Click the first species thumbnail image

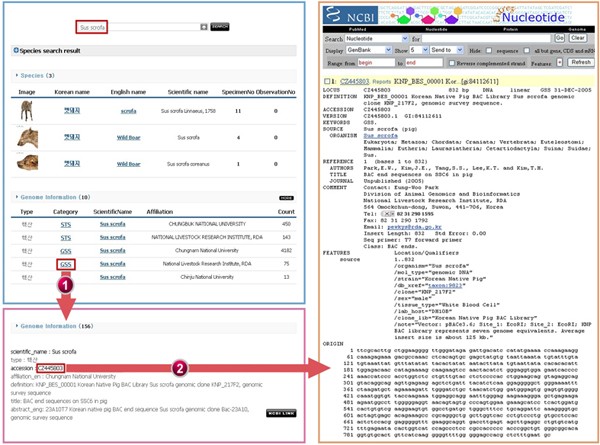click(x=27, y=110)
